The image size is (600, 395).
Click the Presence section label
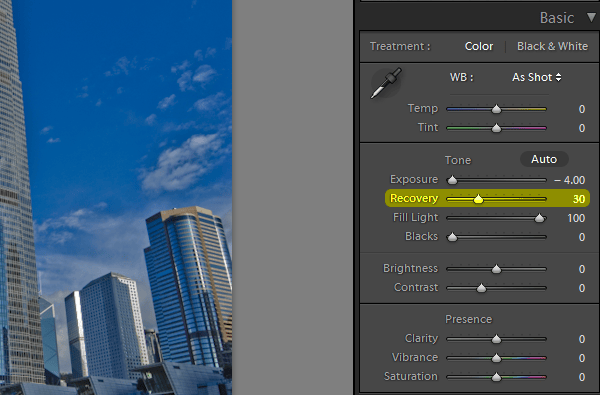tap(468, 319)
